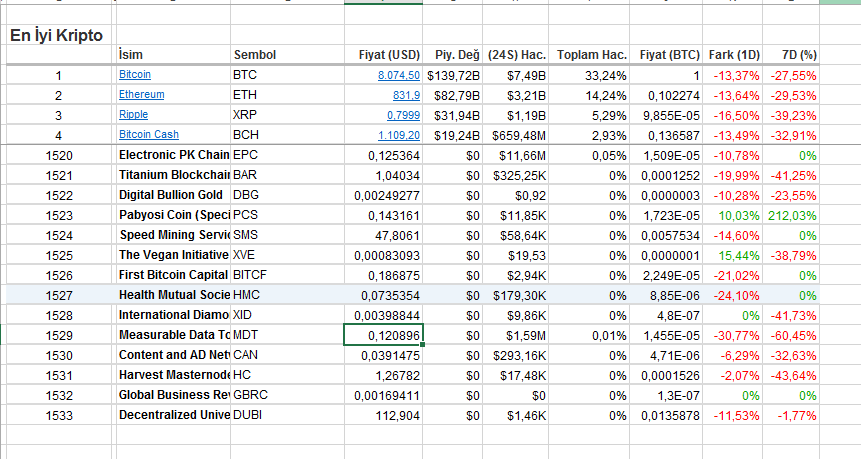This screenshot has height=459, width=861.
Task: Select the GBRC symbol cell
Action: coord(287,395)
